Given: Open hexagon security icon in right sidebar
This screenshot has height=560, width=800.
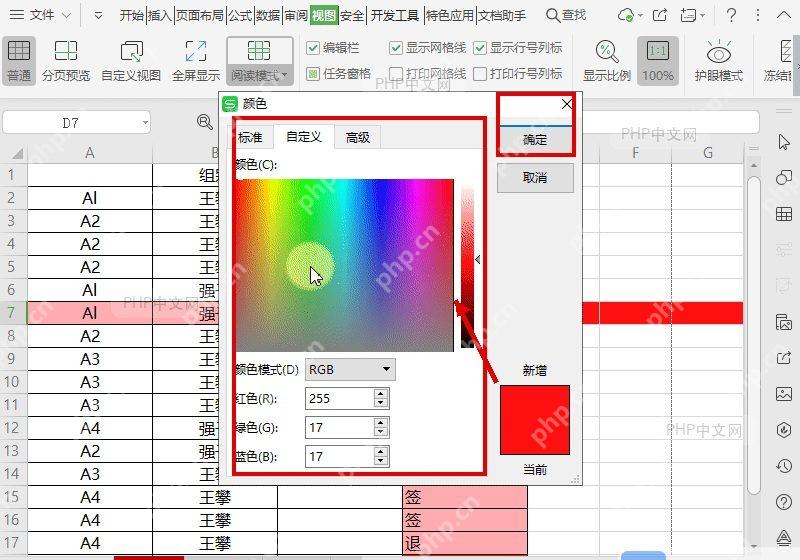Looking at the screenshot, I should click(x=784, y=430).
